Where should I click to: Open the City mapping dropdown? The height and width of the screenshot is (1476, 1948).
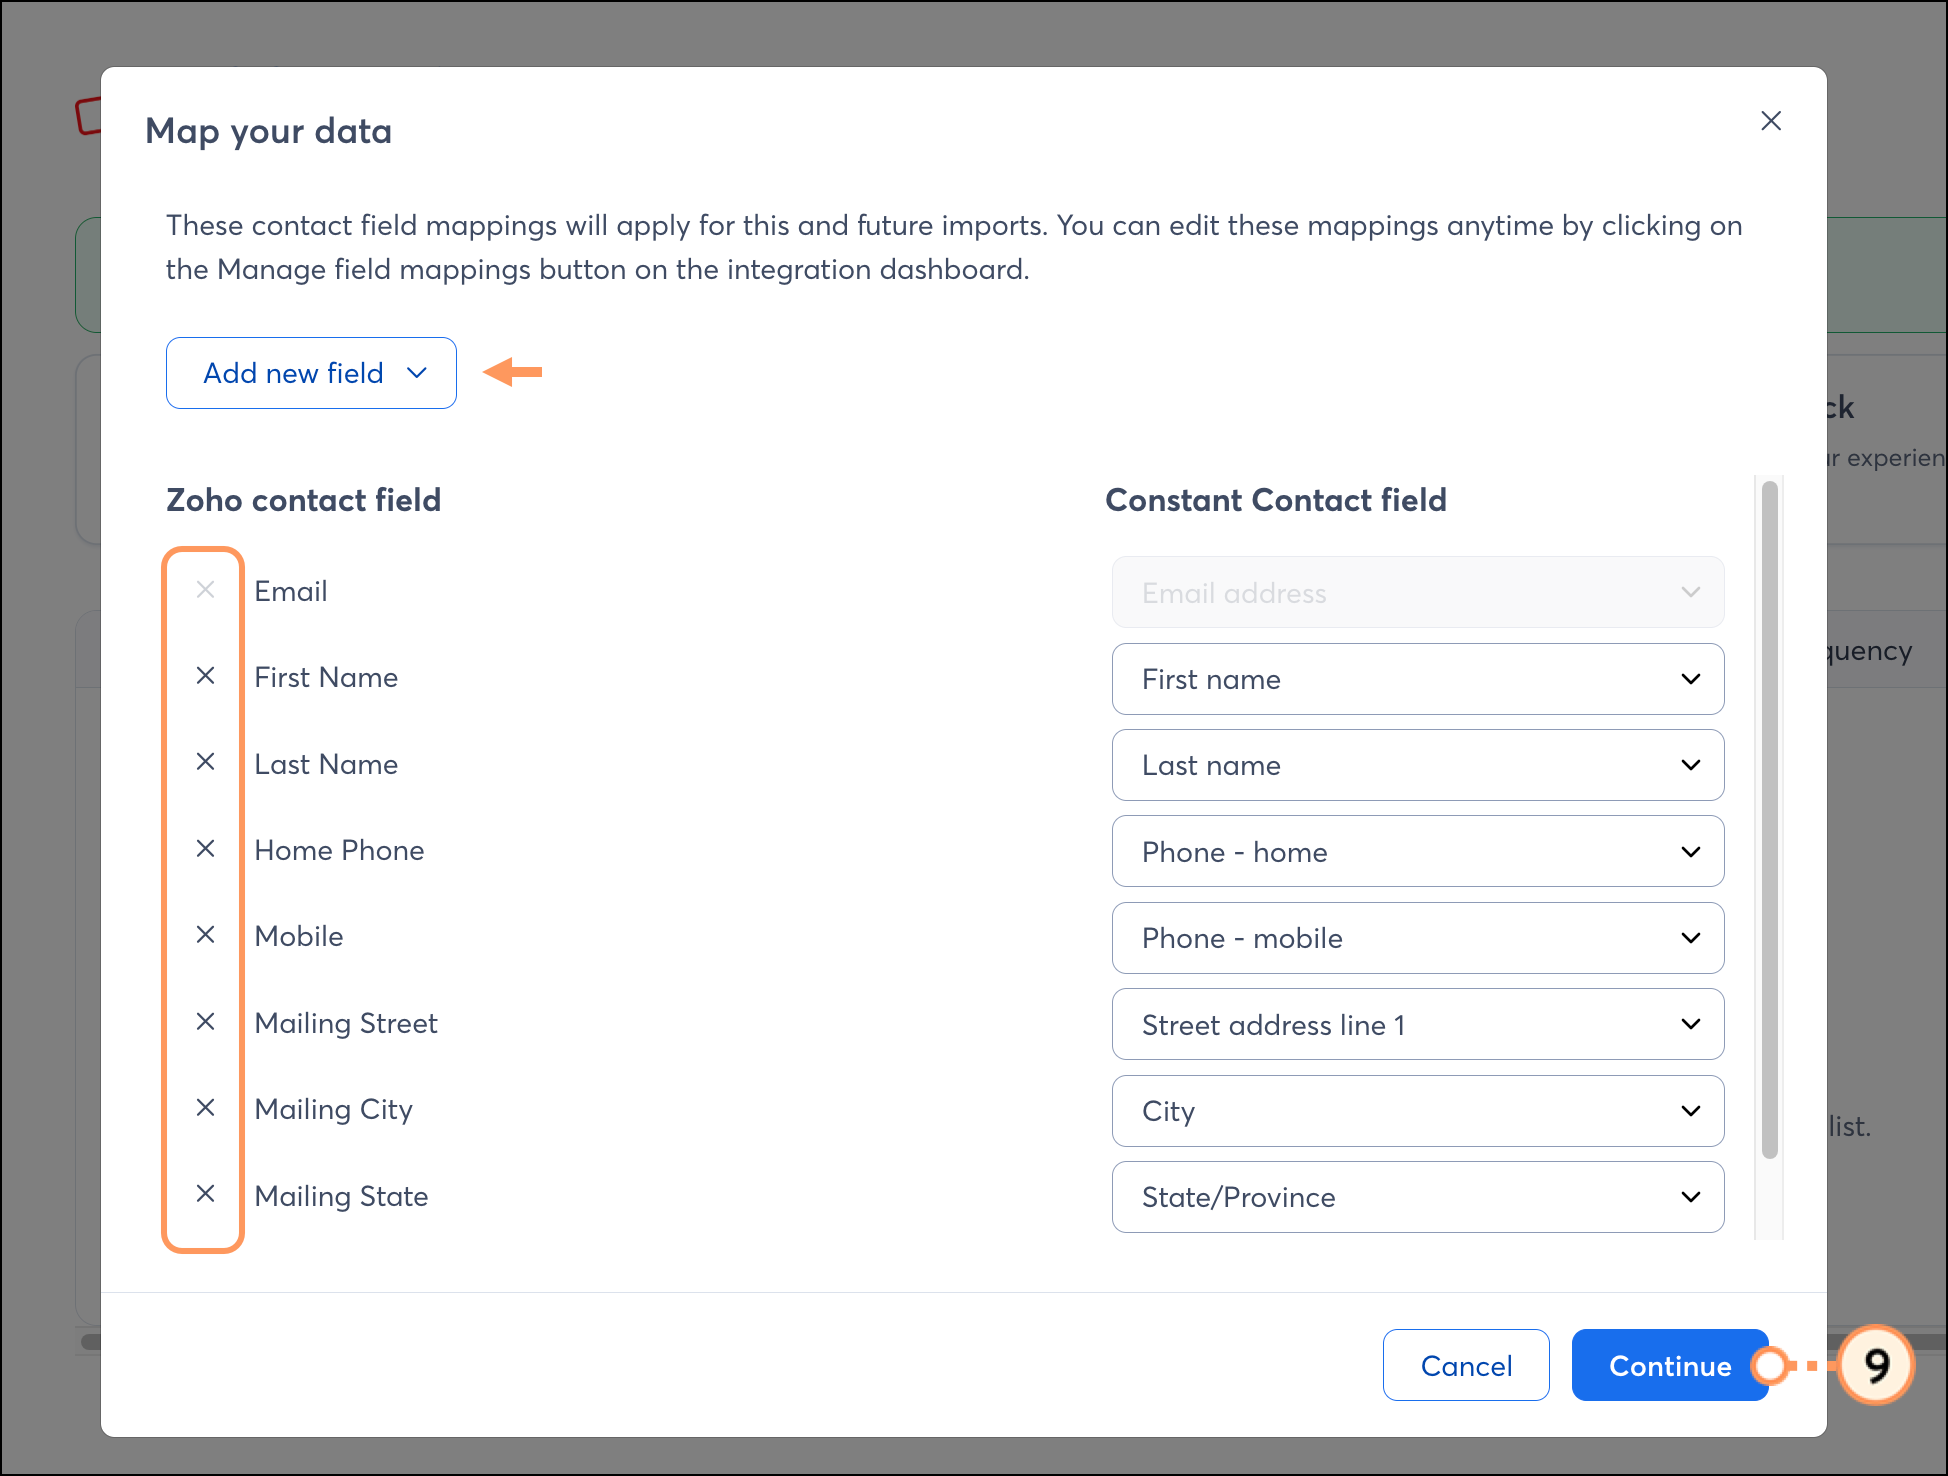[x=1417, y=1111]
